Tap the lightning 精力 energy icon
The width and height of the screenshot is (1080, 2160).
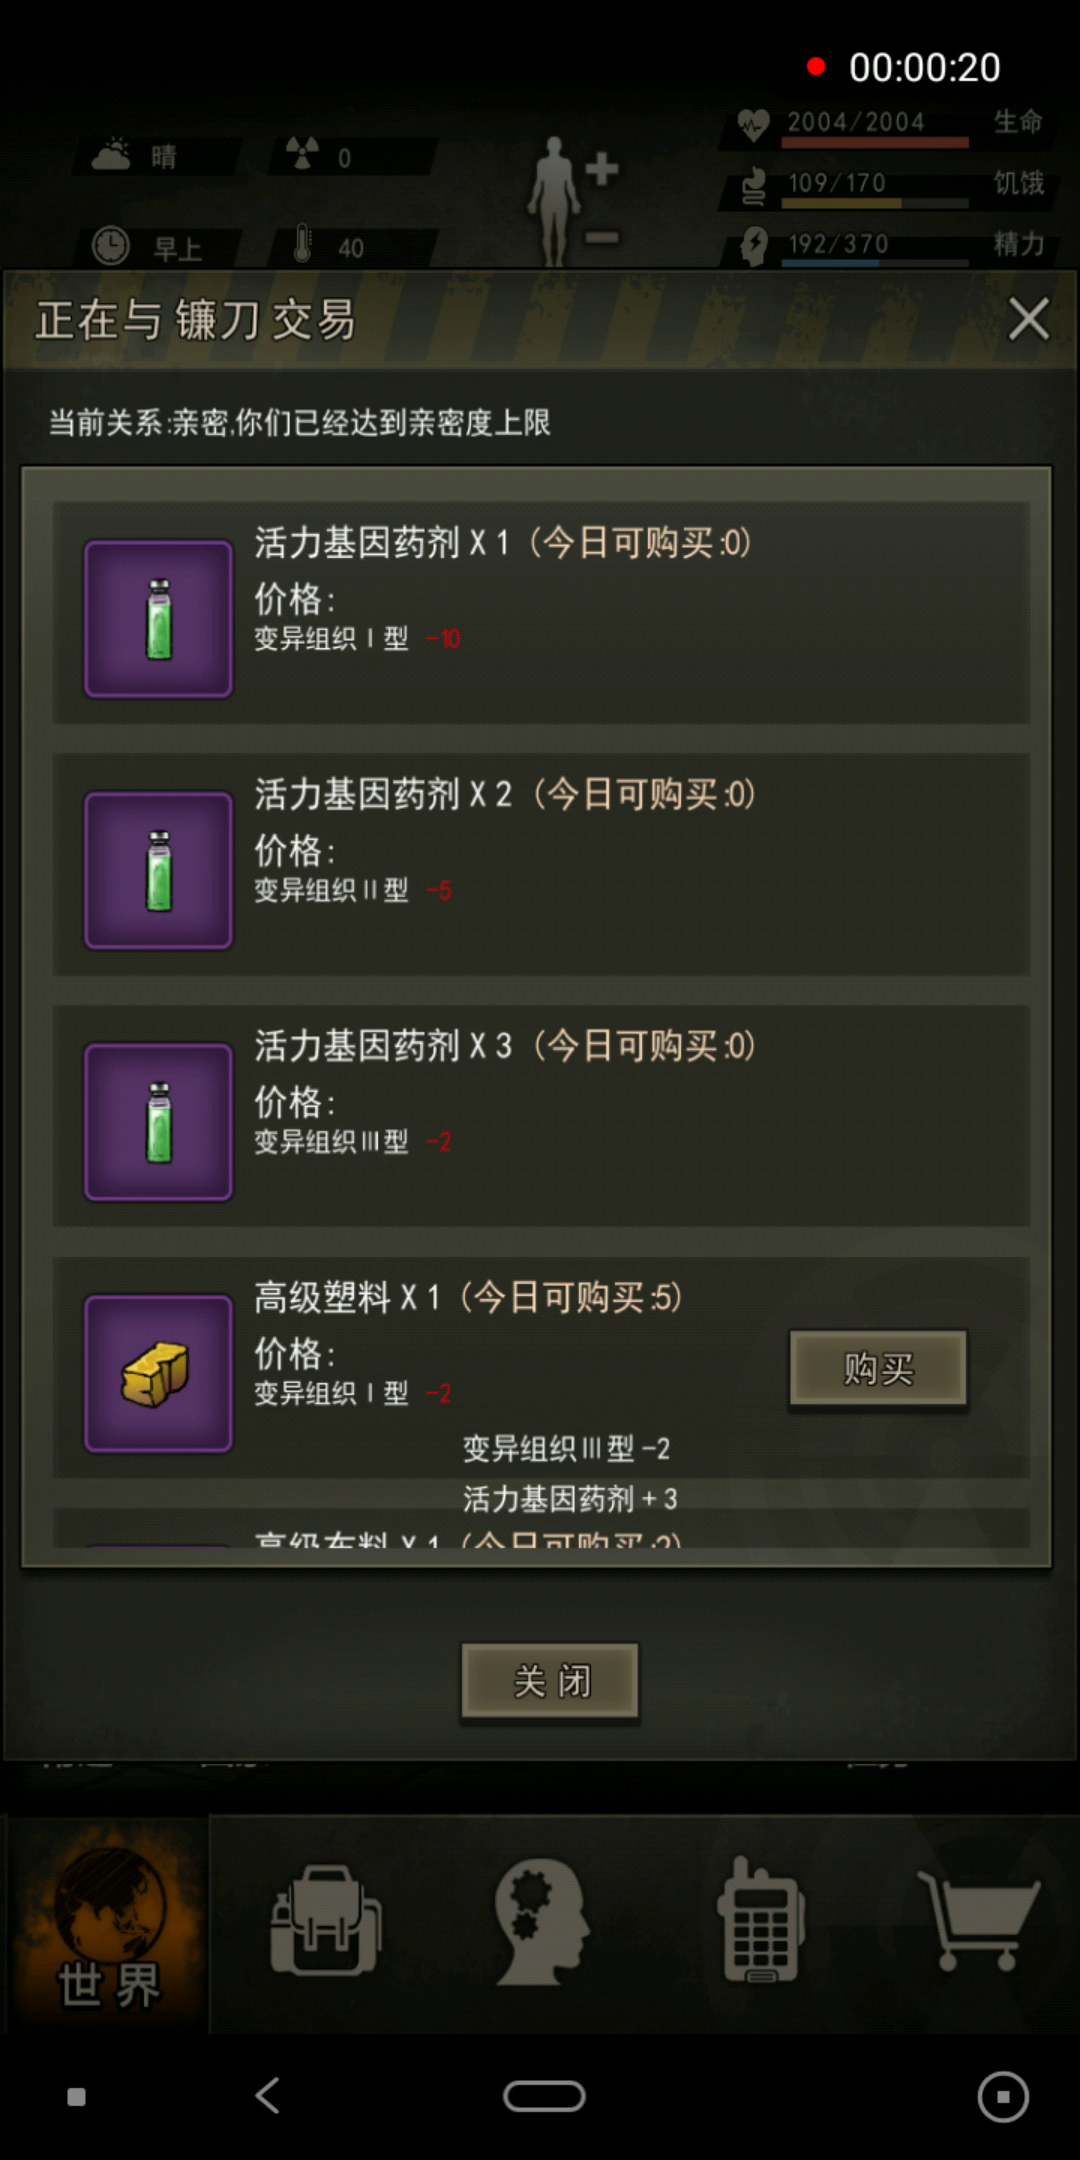pyautogui.click(x=753, y=245)
